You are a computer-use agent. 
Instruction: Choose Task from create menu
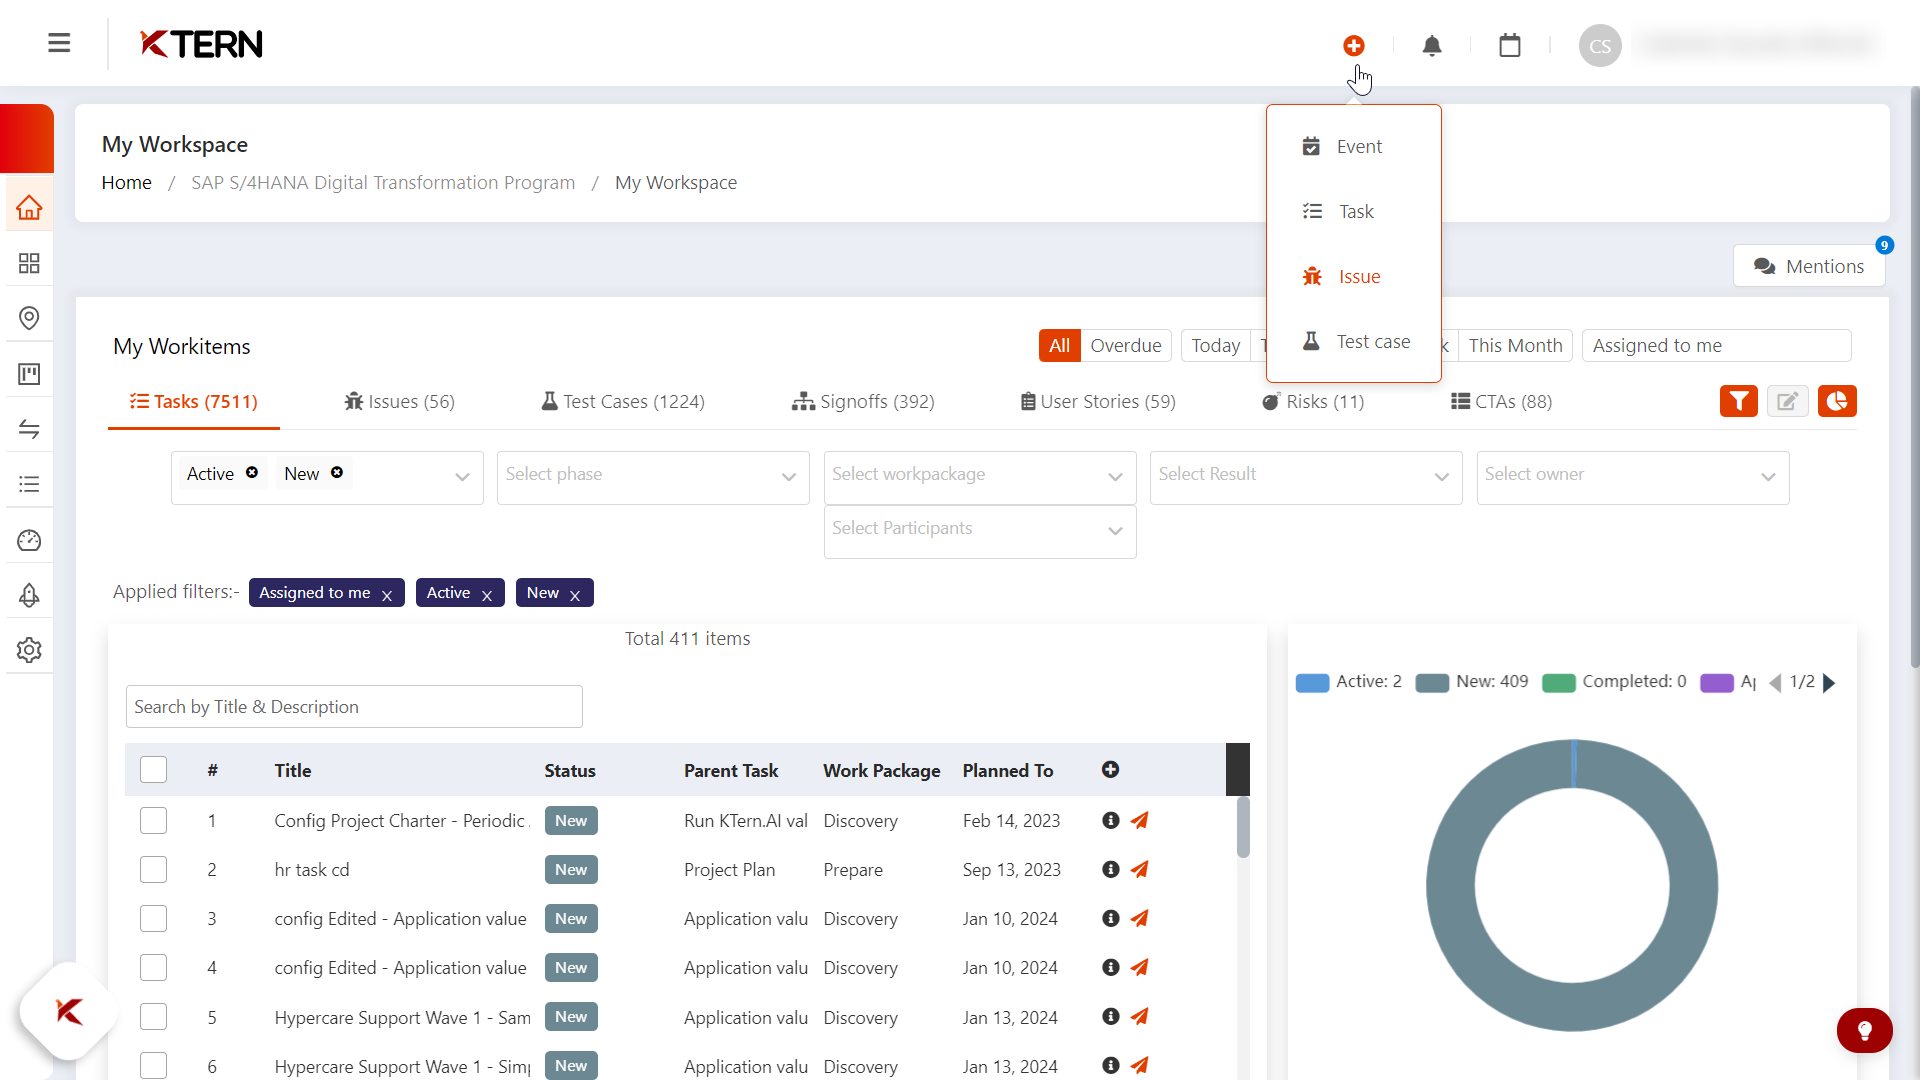coord(1354,211)
